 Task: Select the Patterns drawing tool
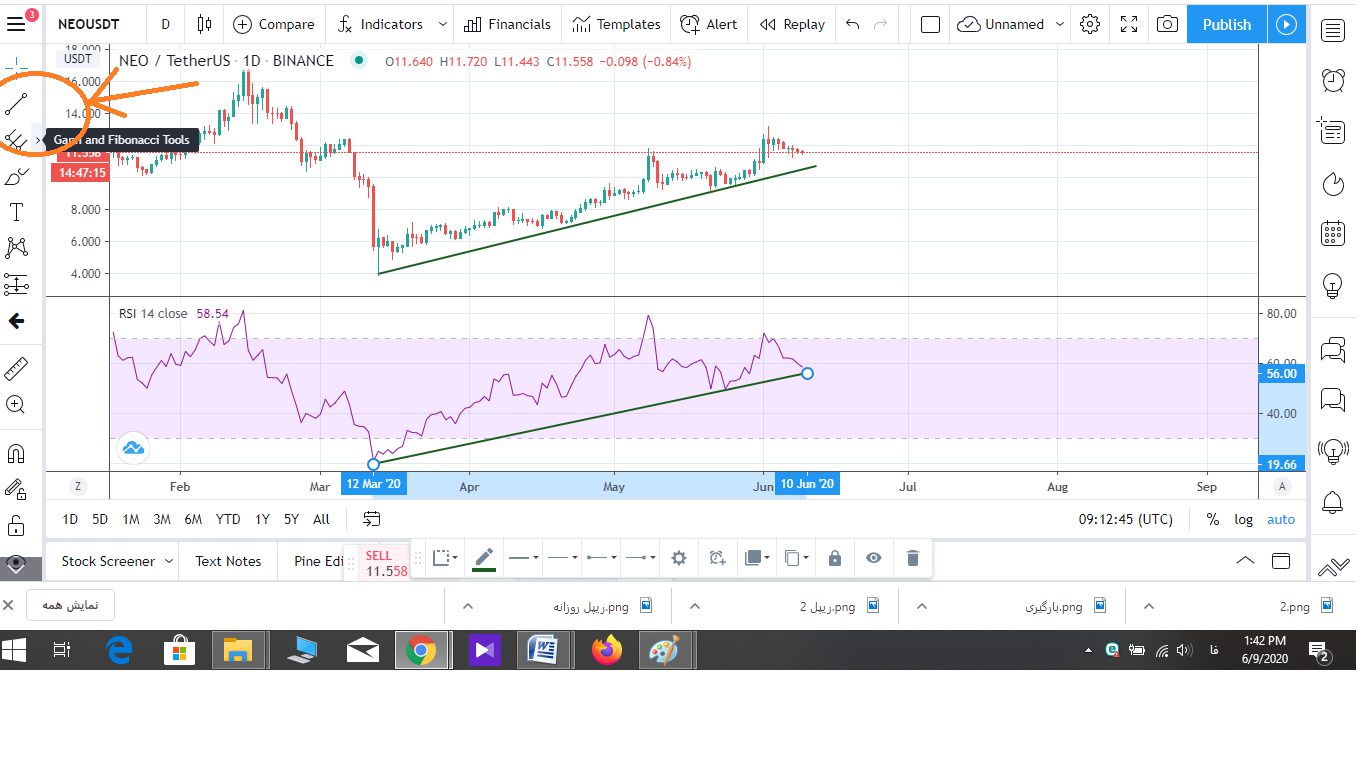(x=16, y=248)
